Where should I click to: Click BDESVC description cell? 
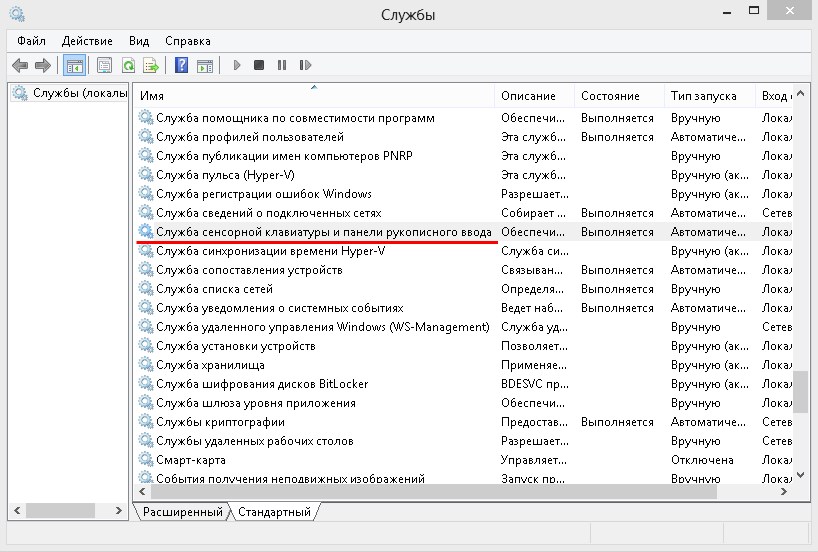[x=535, y=384]
